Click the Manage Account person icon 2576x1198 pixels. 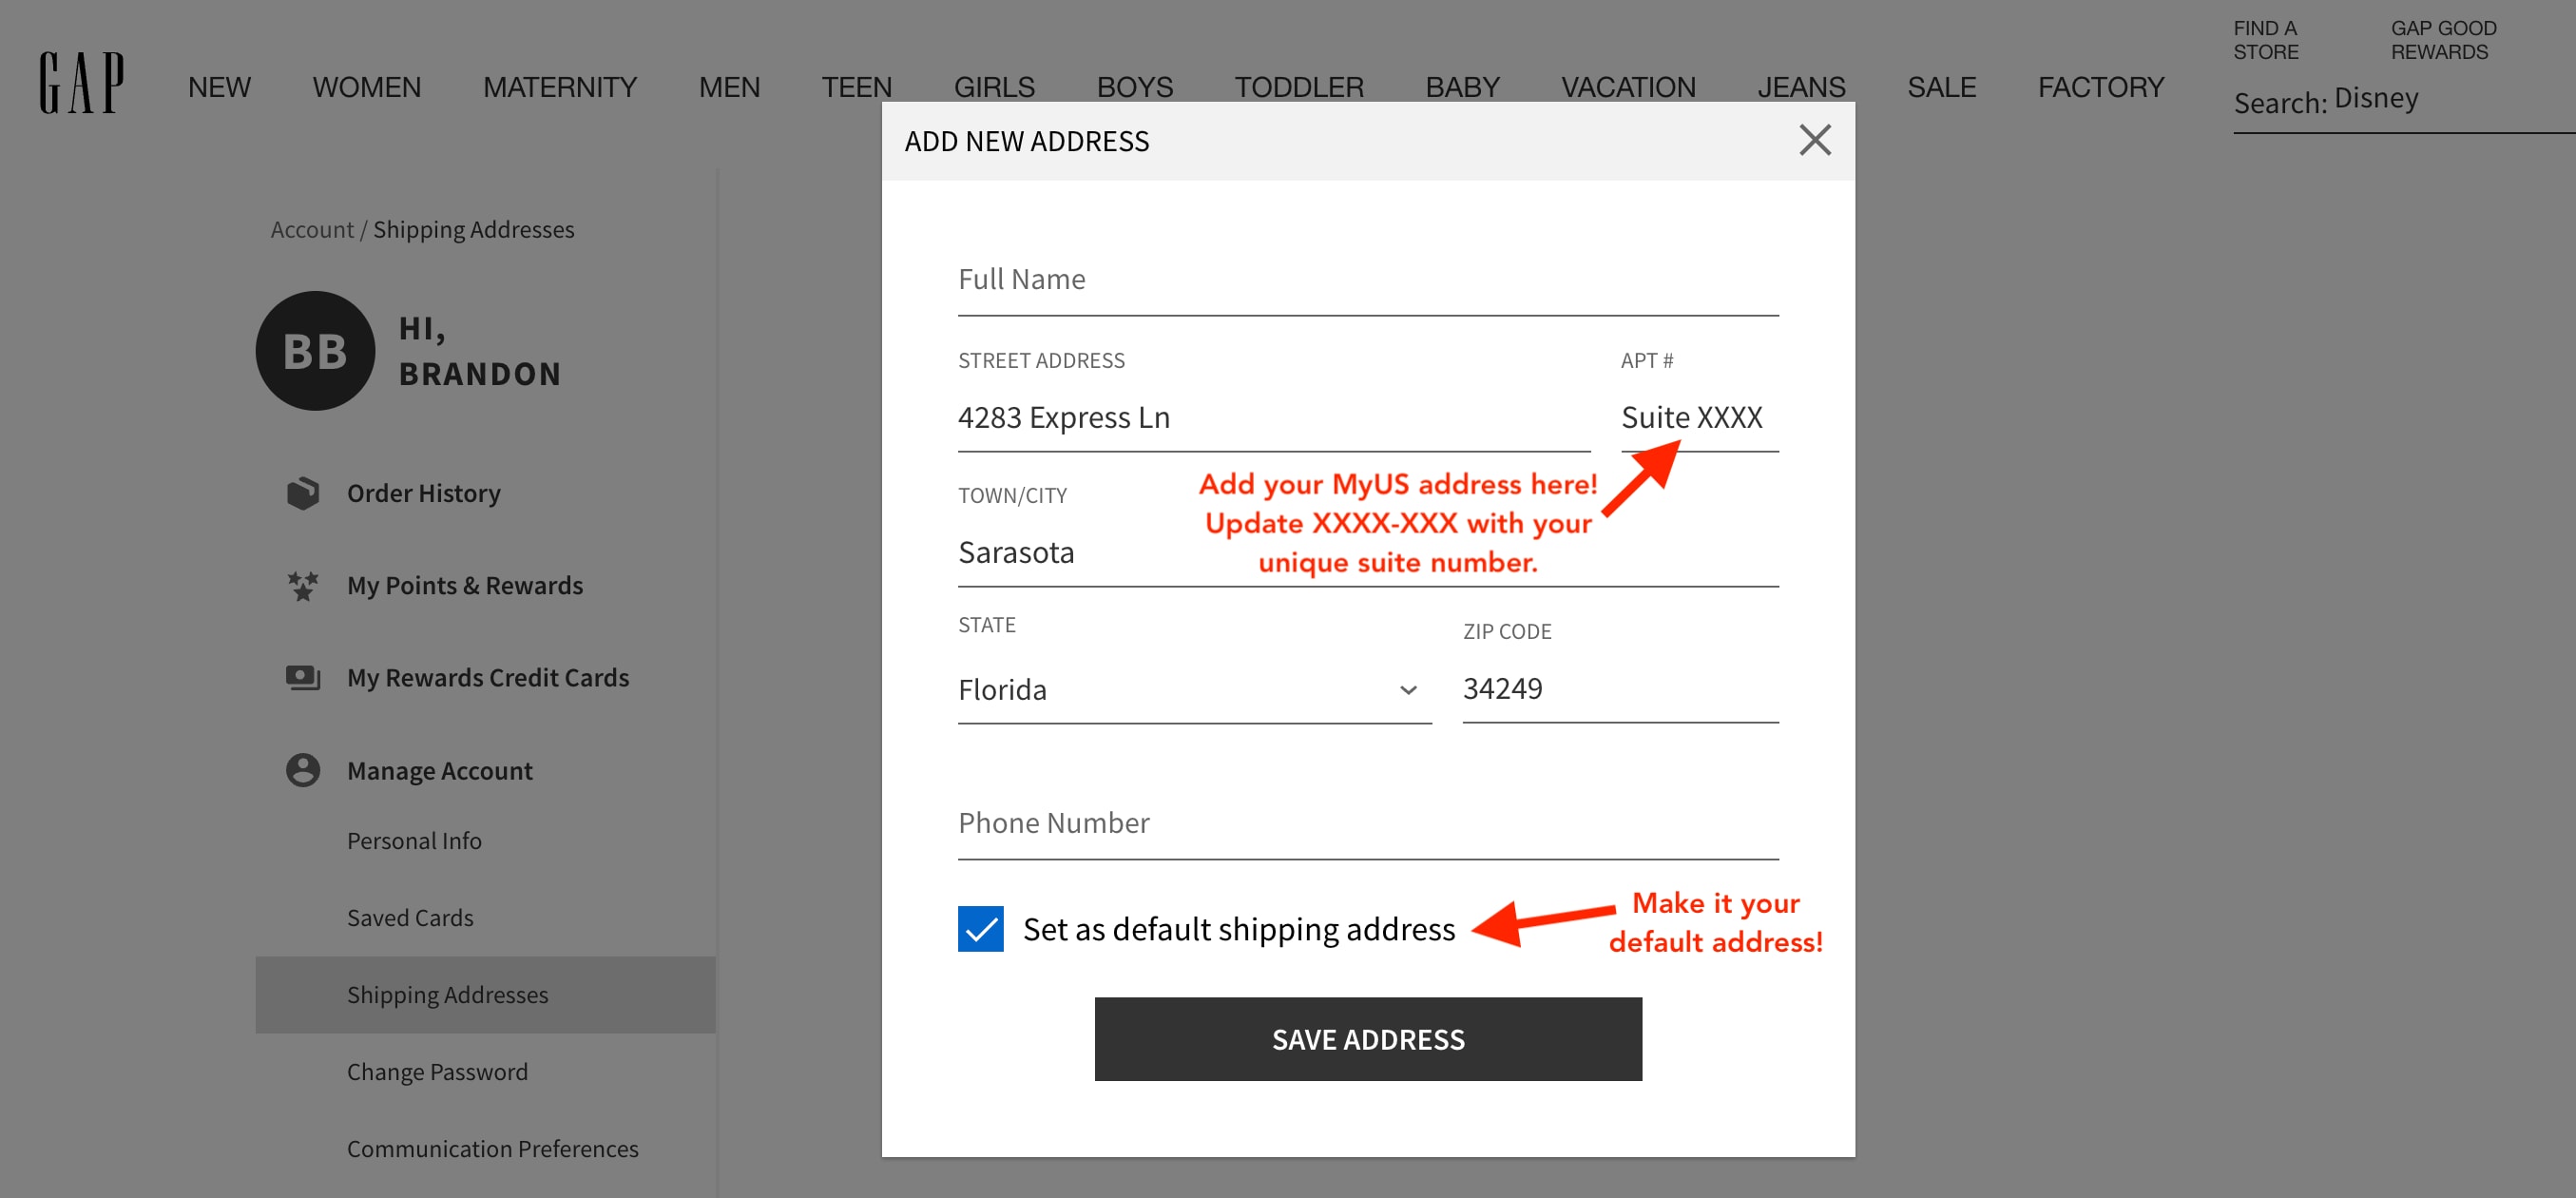click(x=302, y=770)
